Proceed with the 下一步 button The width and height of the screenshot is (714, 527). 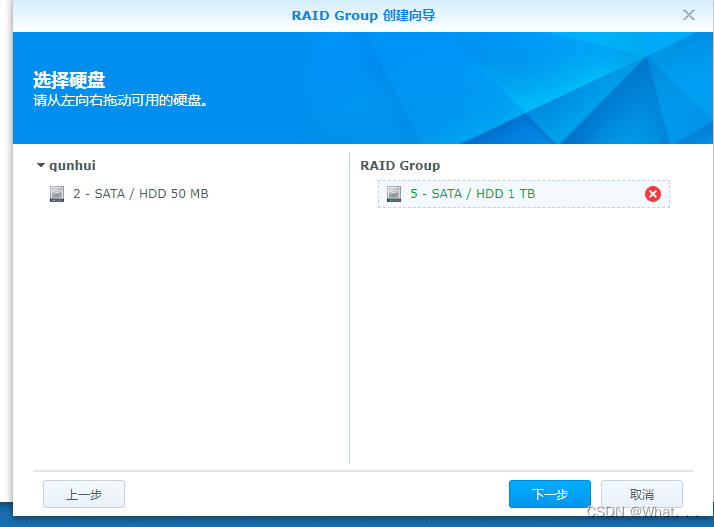pos(550,494)
